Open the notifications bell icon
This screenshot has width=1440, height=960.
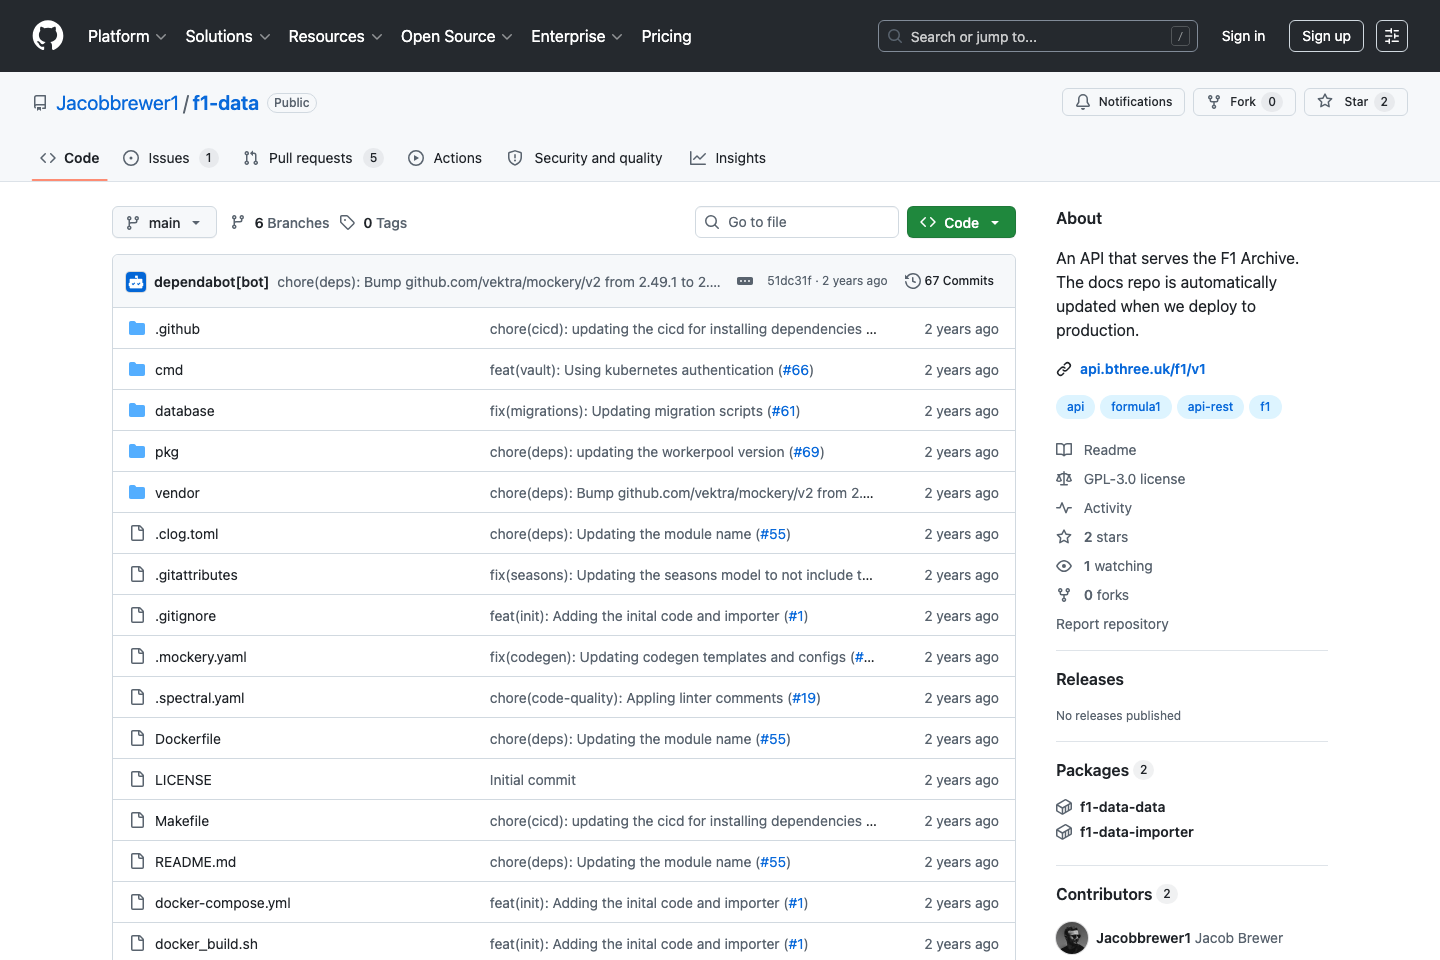click(1082, 101)
